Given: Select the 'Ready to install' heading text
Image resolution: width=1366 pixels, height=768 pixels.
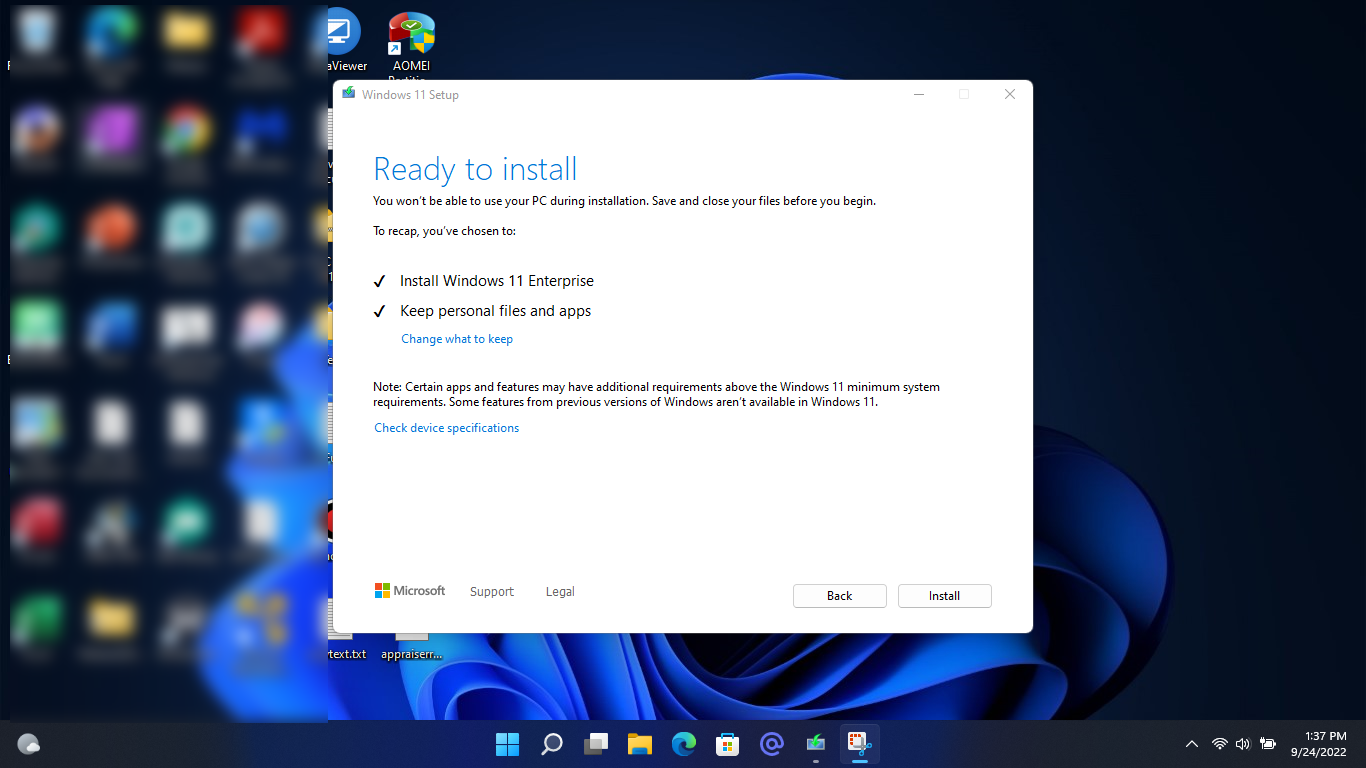Looking at the screenshot, I should [x=475, y=169].
